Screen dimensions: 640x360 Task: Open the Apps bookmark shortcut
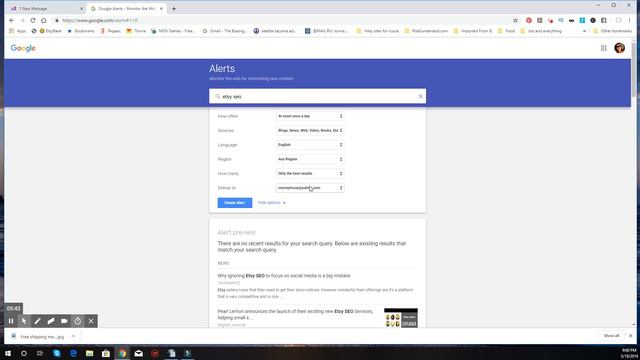18,31
